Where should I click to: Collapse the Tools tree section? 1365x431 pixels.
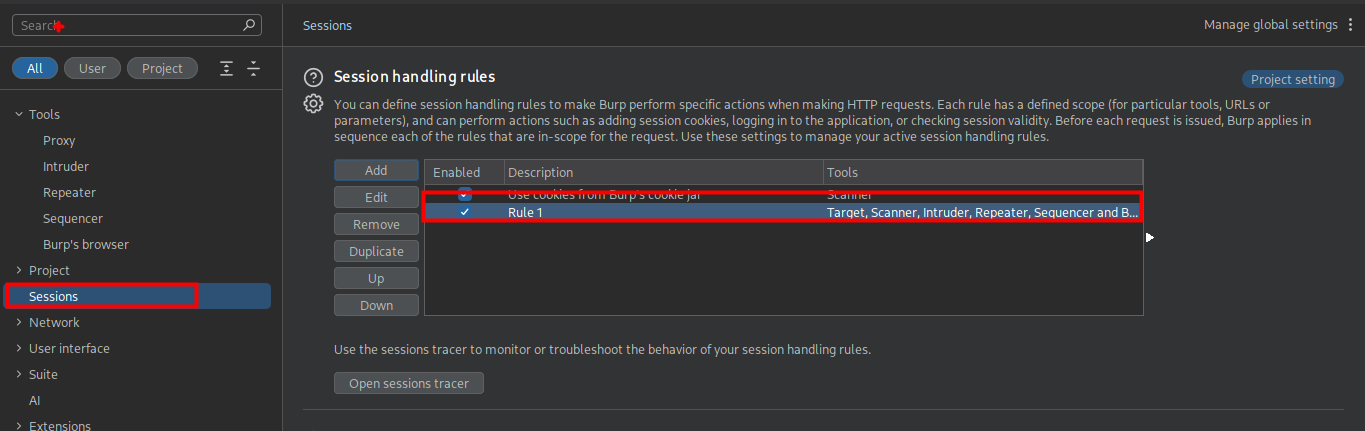[19, 115]
